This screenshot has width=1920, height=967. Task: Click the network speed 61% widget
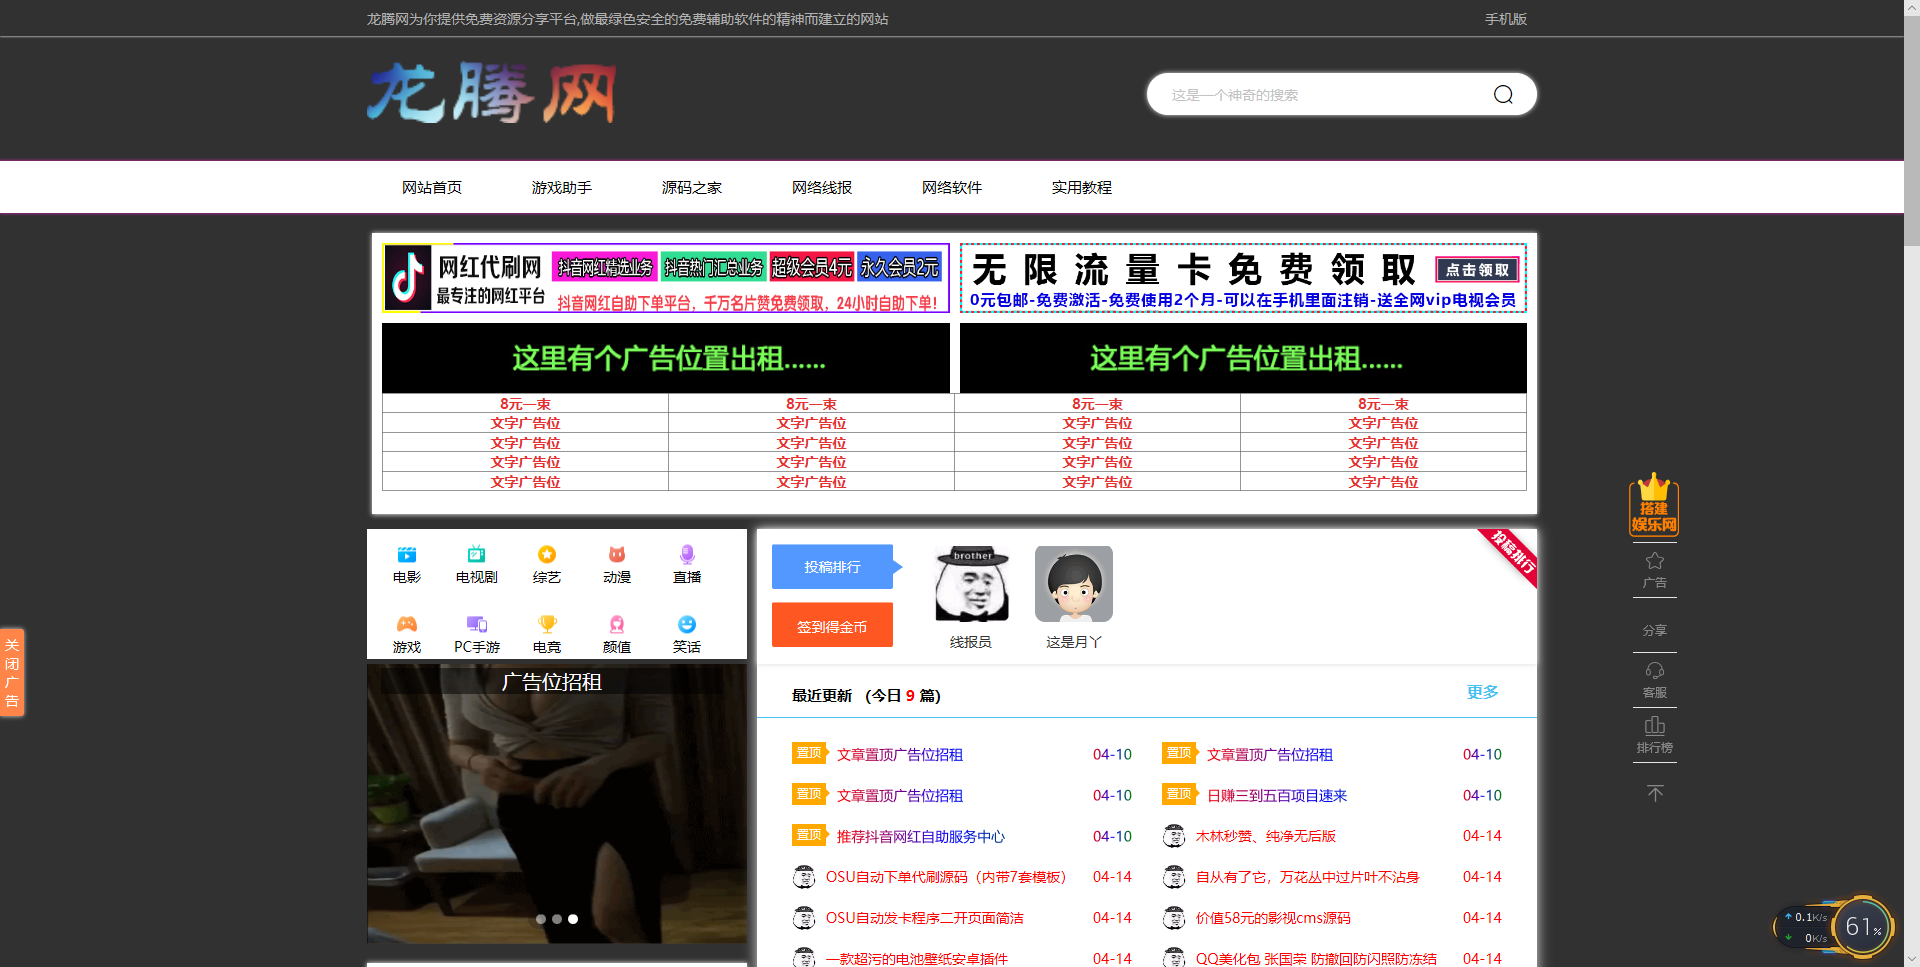tap(1834, 926)
